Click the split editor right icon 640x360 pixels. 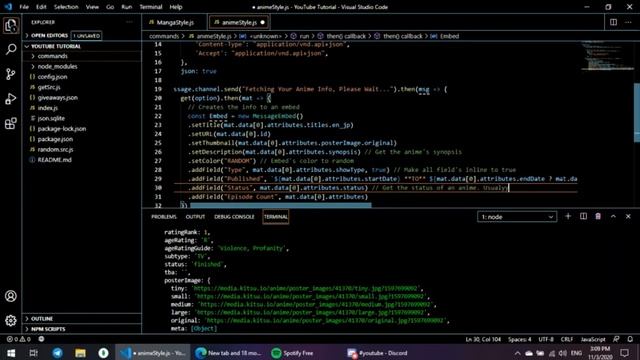point(613,22)
